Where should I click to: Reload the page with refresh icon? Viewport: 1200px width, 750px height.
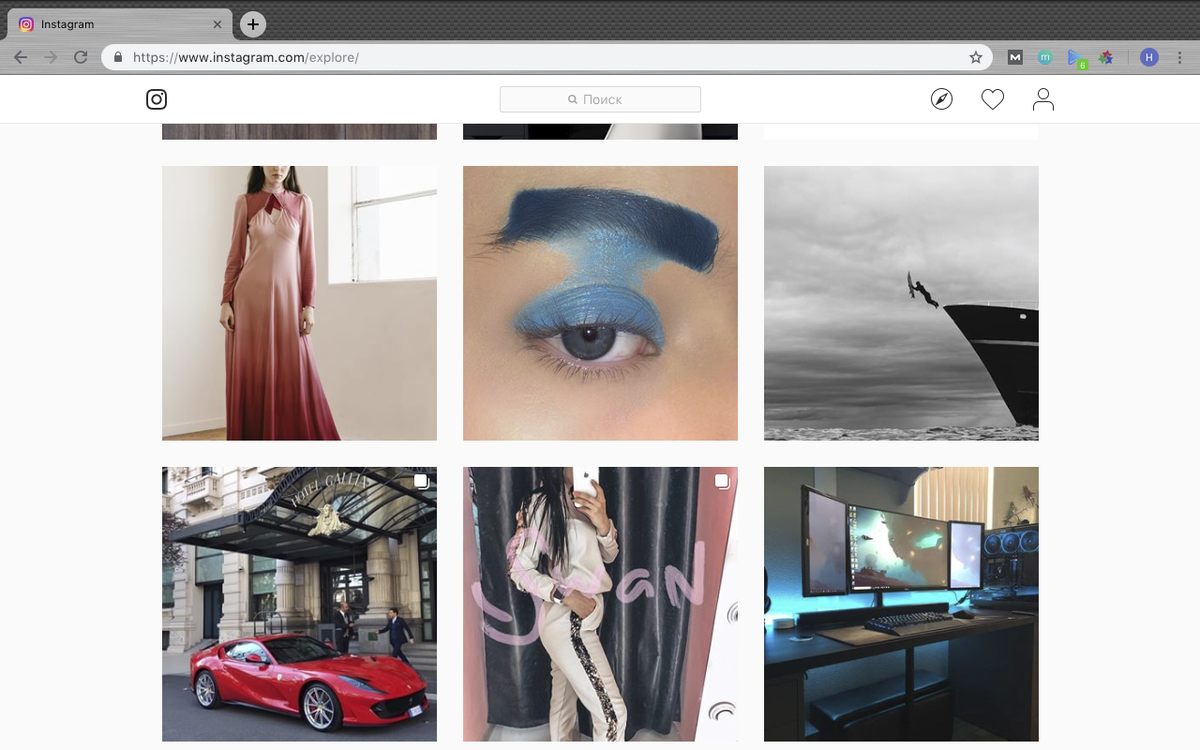pos(81,57)
